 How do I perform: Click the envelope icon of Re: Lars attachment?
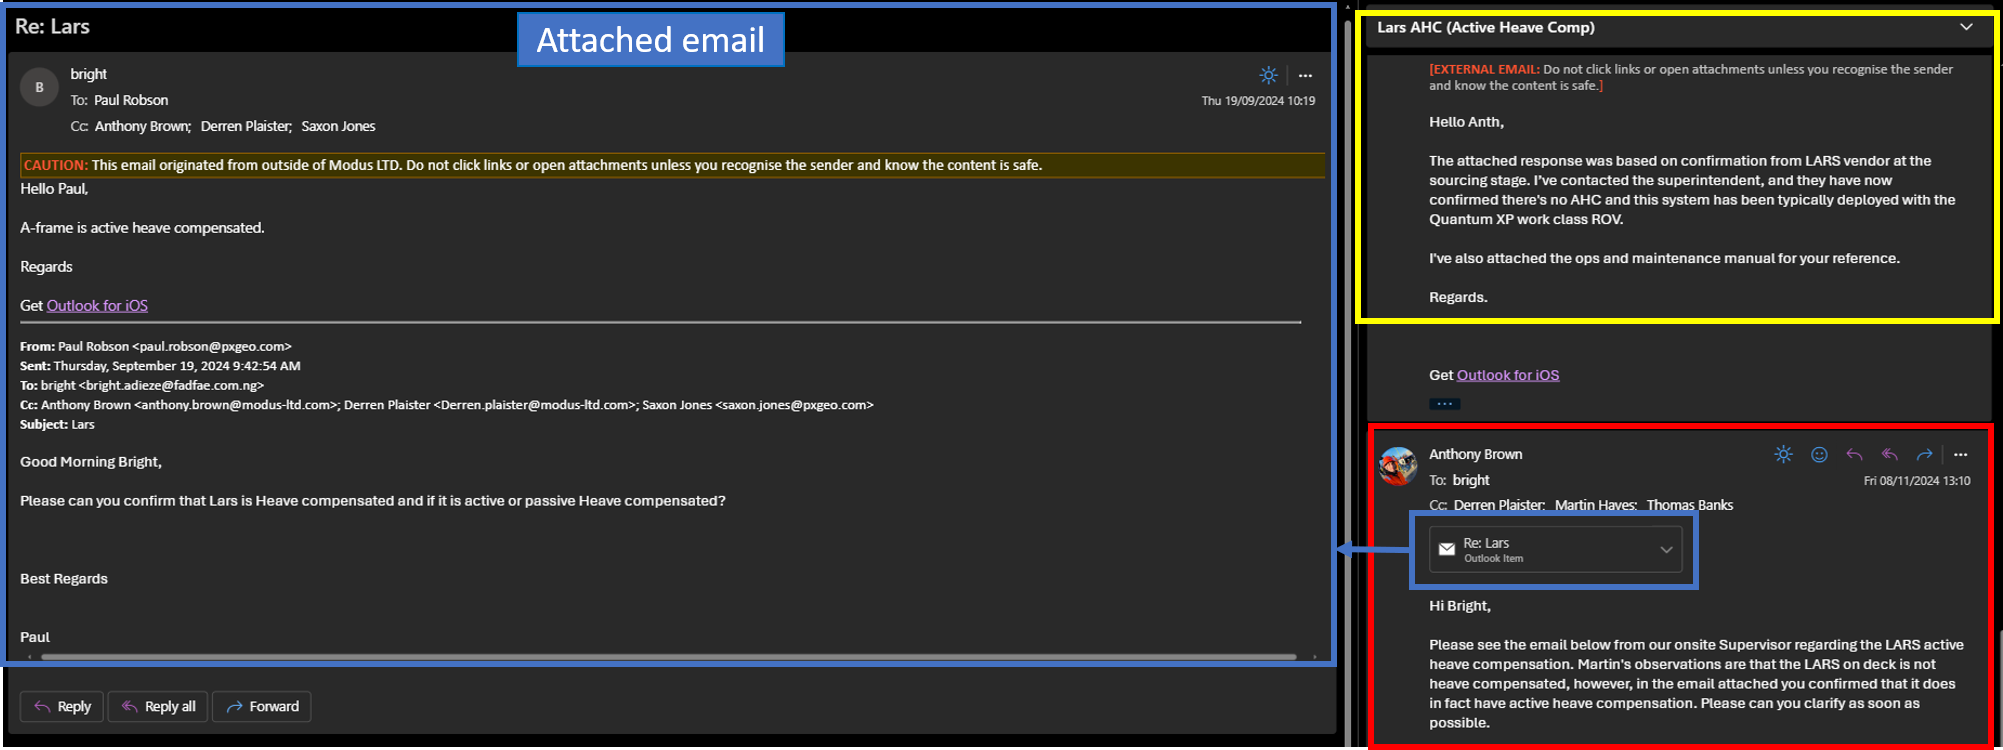[1446, 549]
